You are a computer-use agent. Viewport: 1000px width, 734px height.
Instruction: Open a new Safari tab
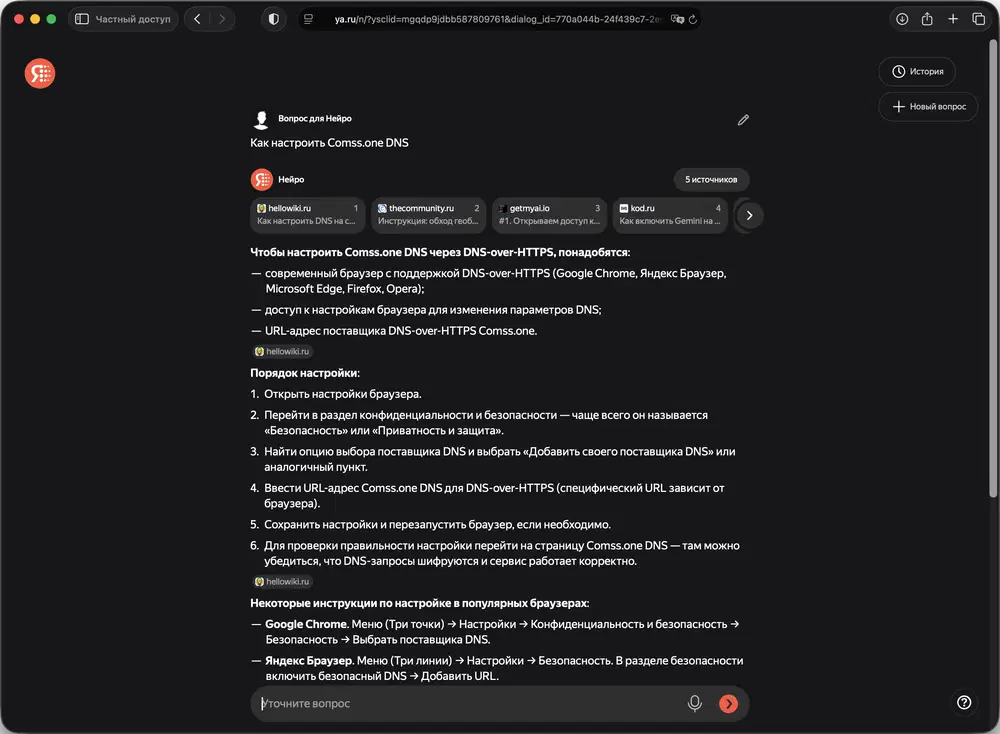coord(953,19)
